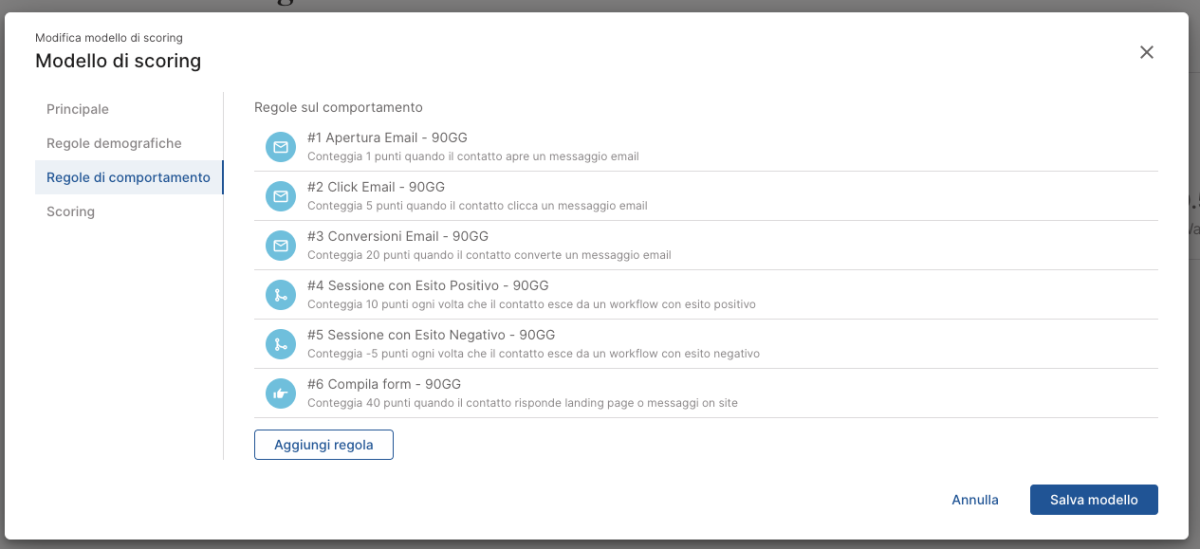Image resolution: width=1200 pixels, height=549 pixels.
Task: Switch to Regole demografiche section
Action: tap(114, 143)
